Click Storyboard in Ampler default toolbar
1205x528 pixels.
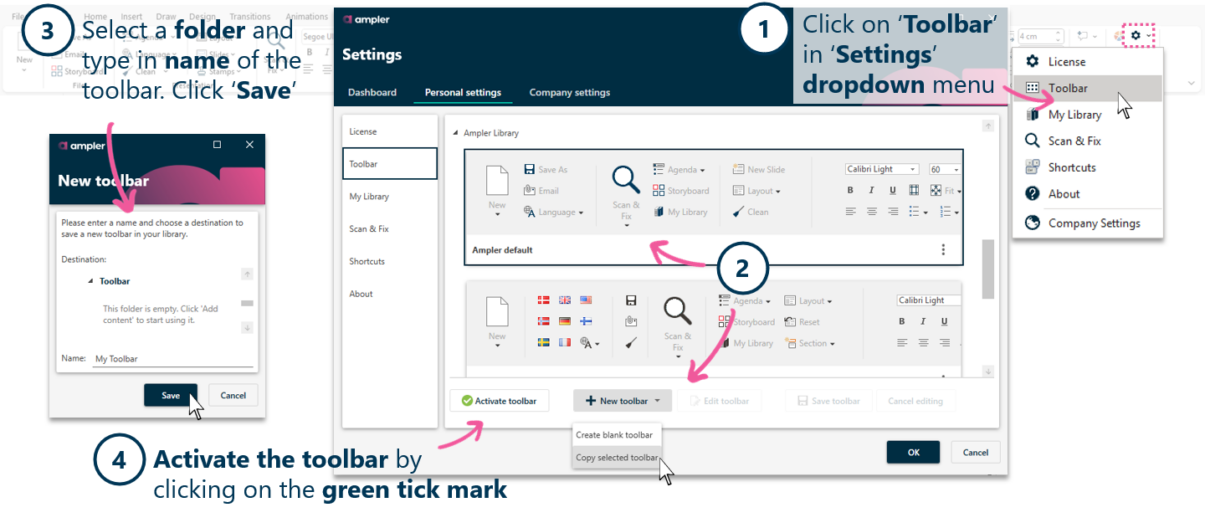point(681,191)
